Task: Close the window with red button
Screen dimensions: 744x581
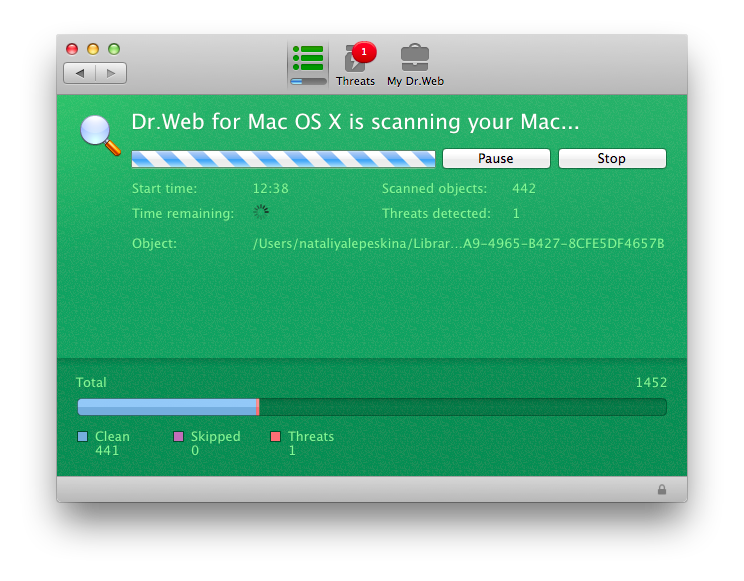Action: (72, 49)
